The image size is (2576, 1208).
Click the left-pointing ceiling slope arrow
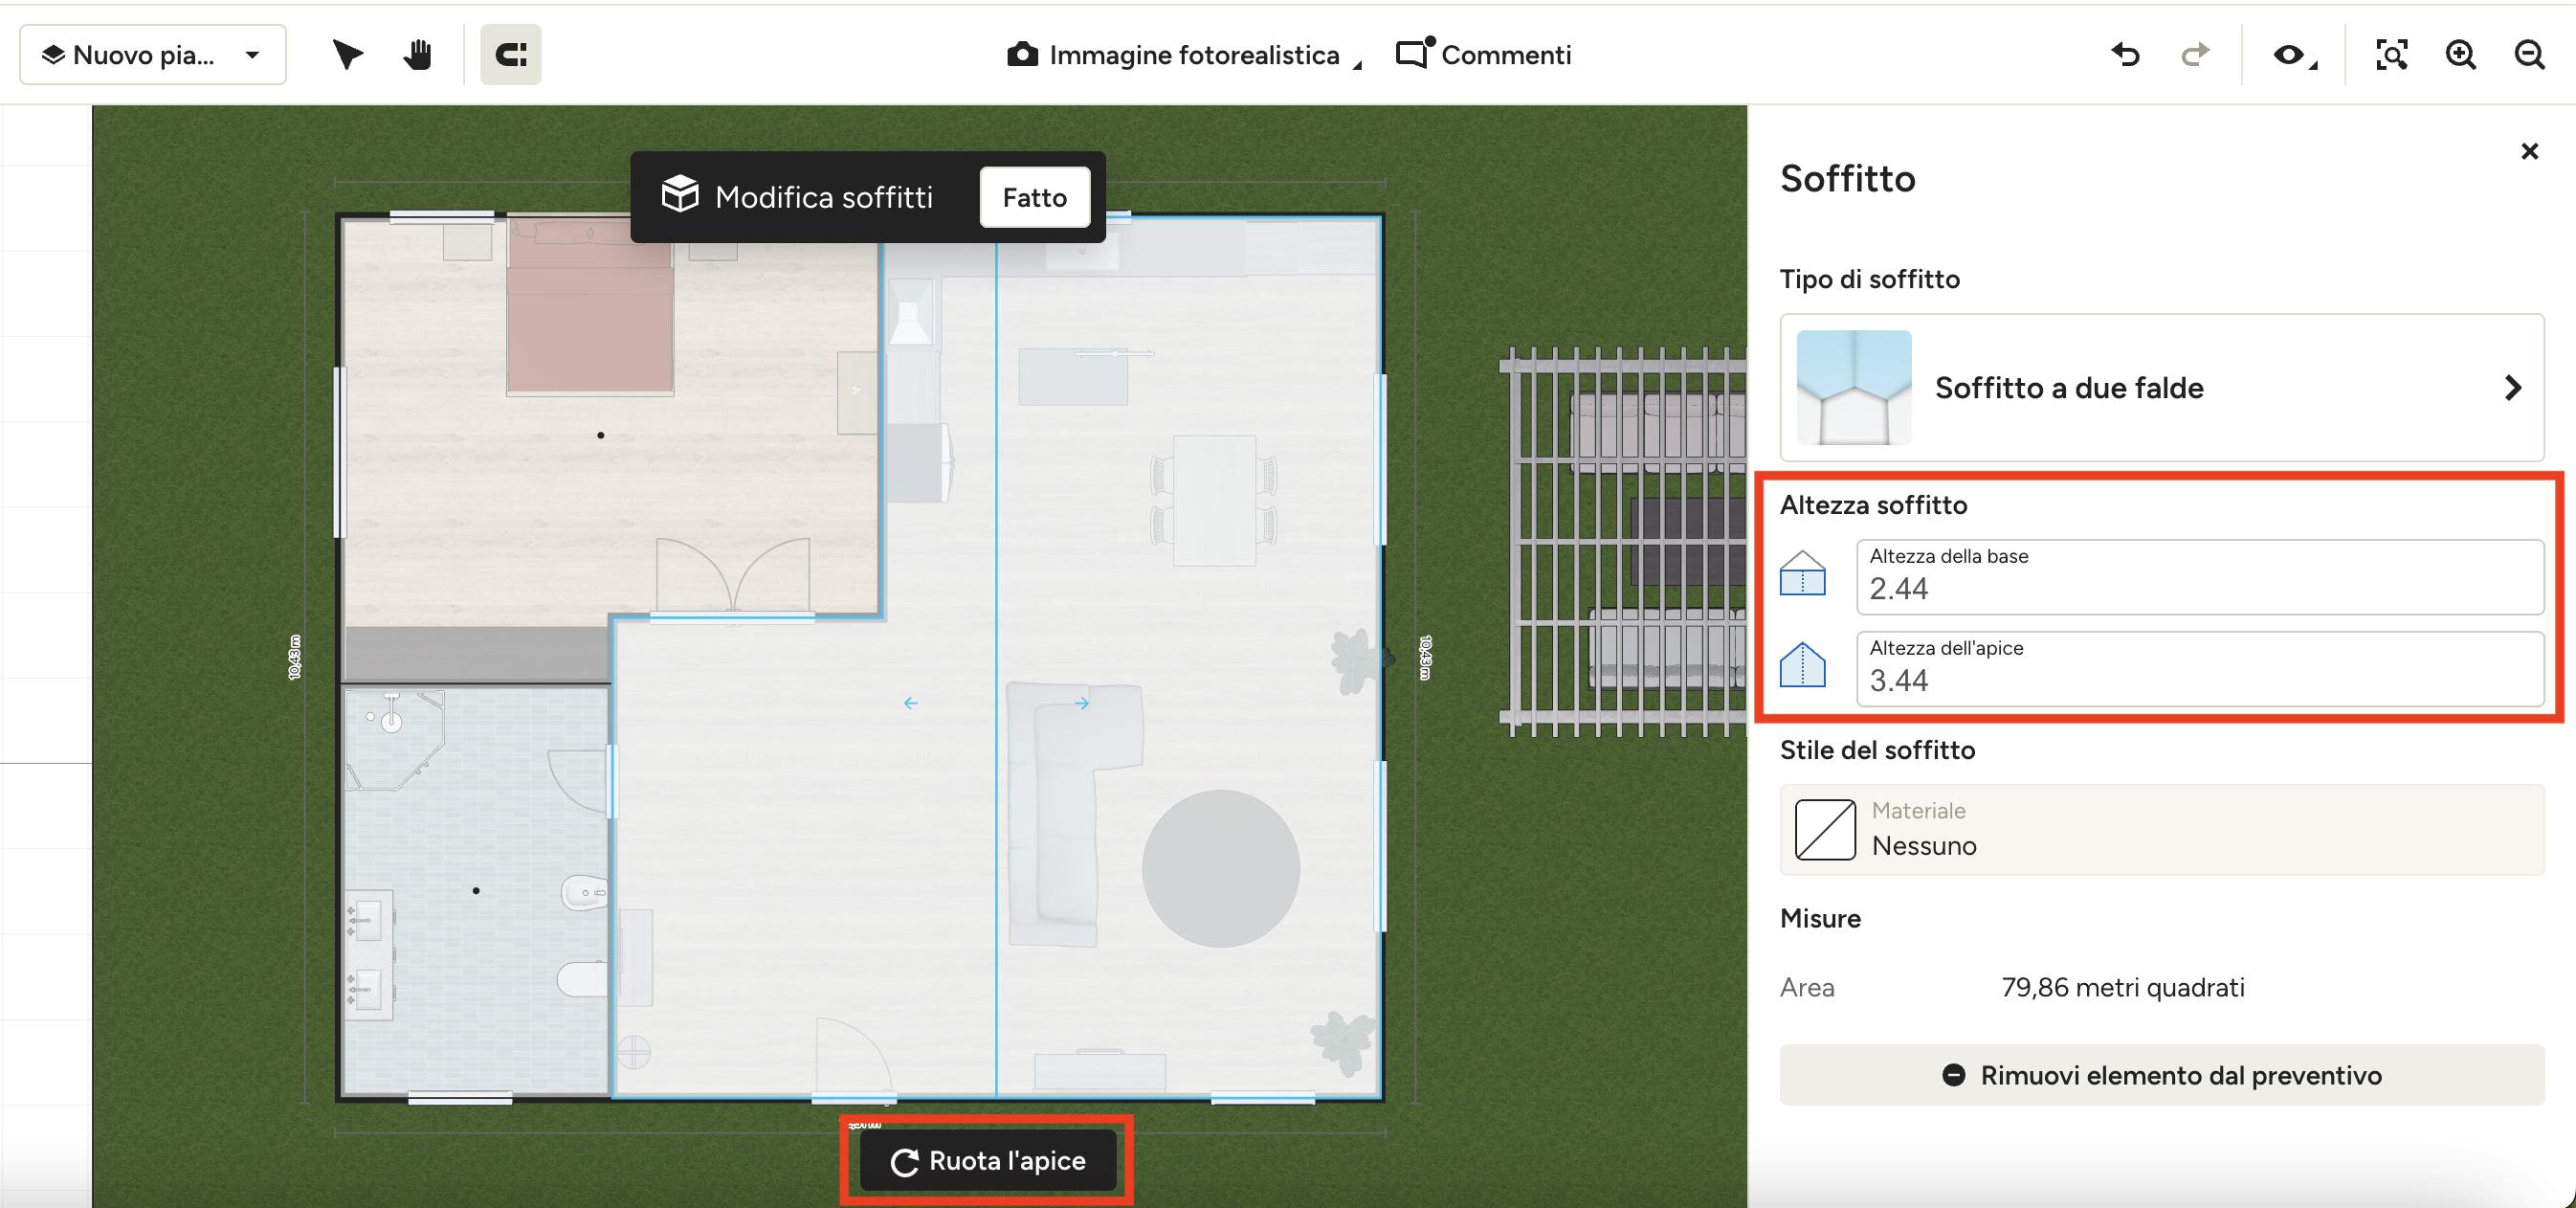[x=910, y=703]
